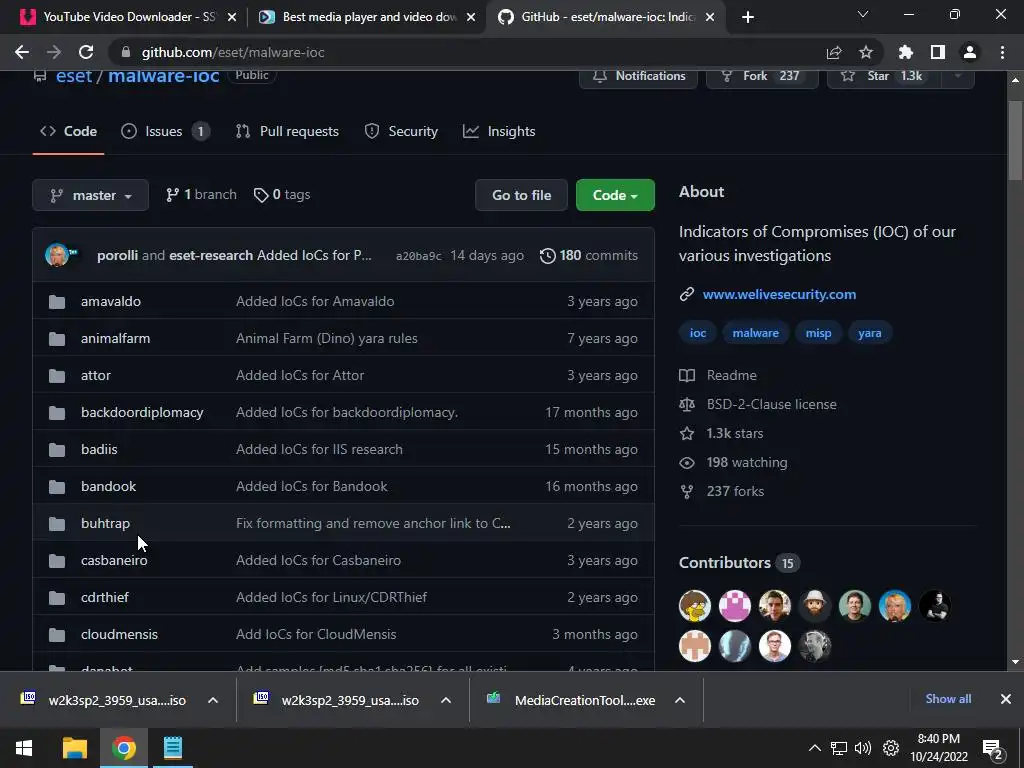This screenshot has height=768, width=1024.
Task: Open BSD-2-Clause license link
Action: click(x=758, y=404)
